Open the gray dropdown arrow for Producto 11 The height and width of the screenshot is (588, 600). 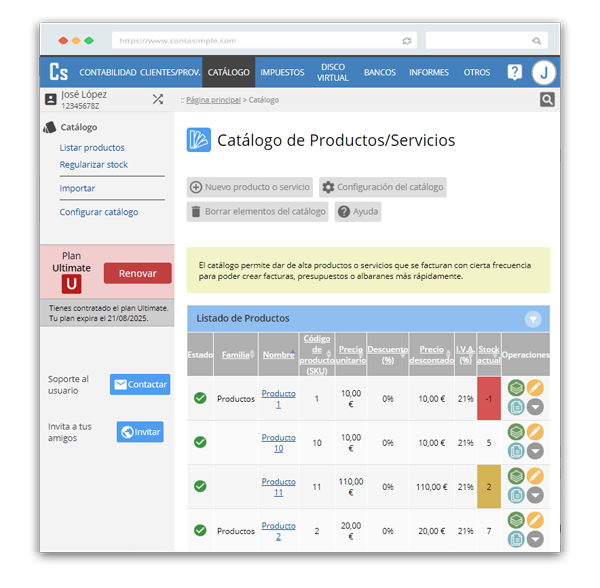click(x=535, y=495)
